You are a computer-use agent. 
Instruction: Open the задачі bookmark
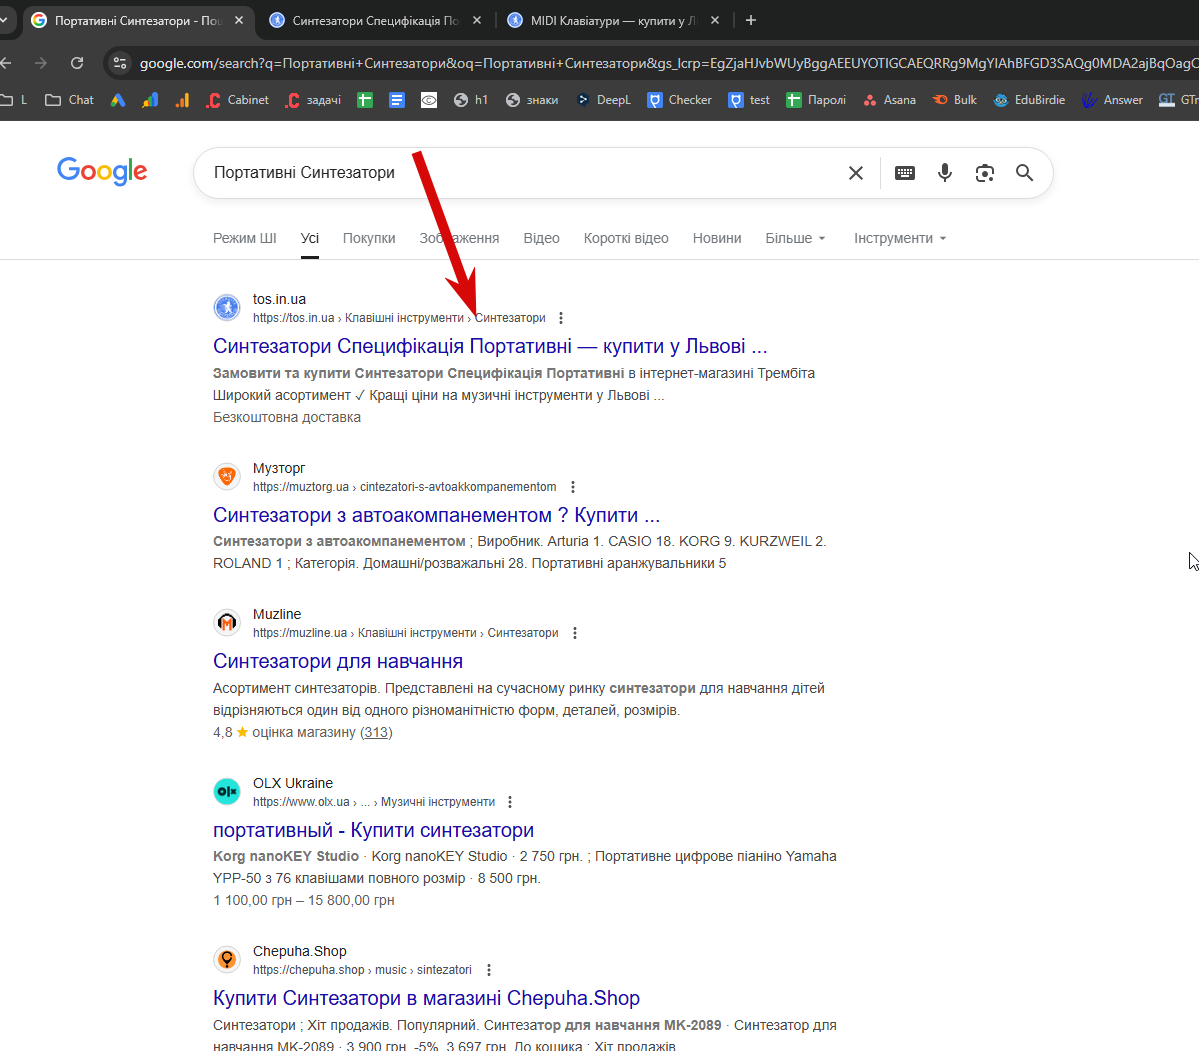(314, 100)
